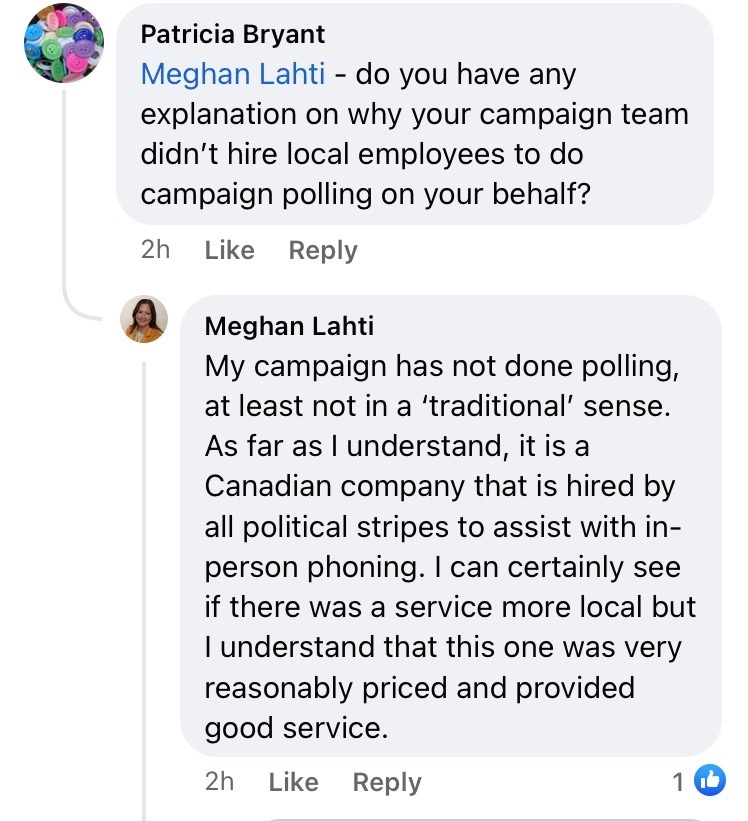Image resolution: width=748 pixels, height=821 pixels.
Task: Click the blue thumbs-up reaction icon
Action: click(709, 781)
